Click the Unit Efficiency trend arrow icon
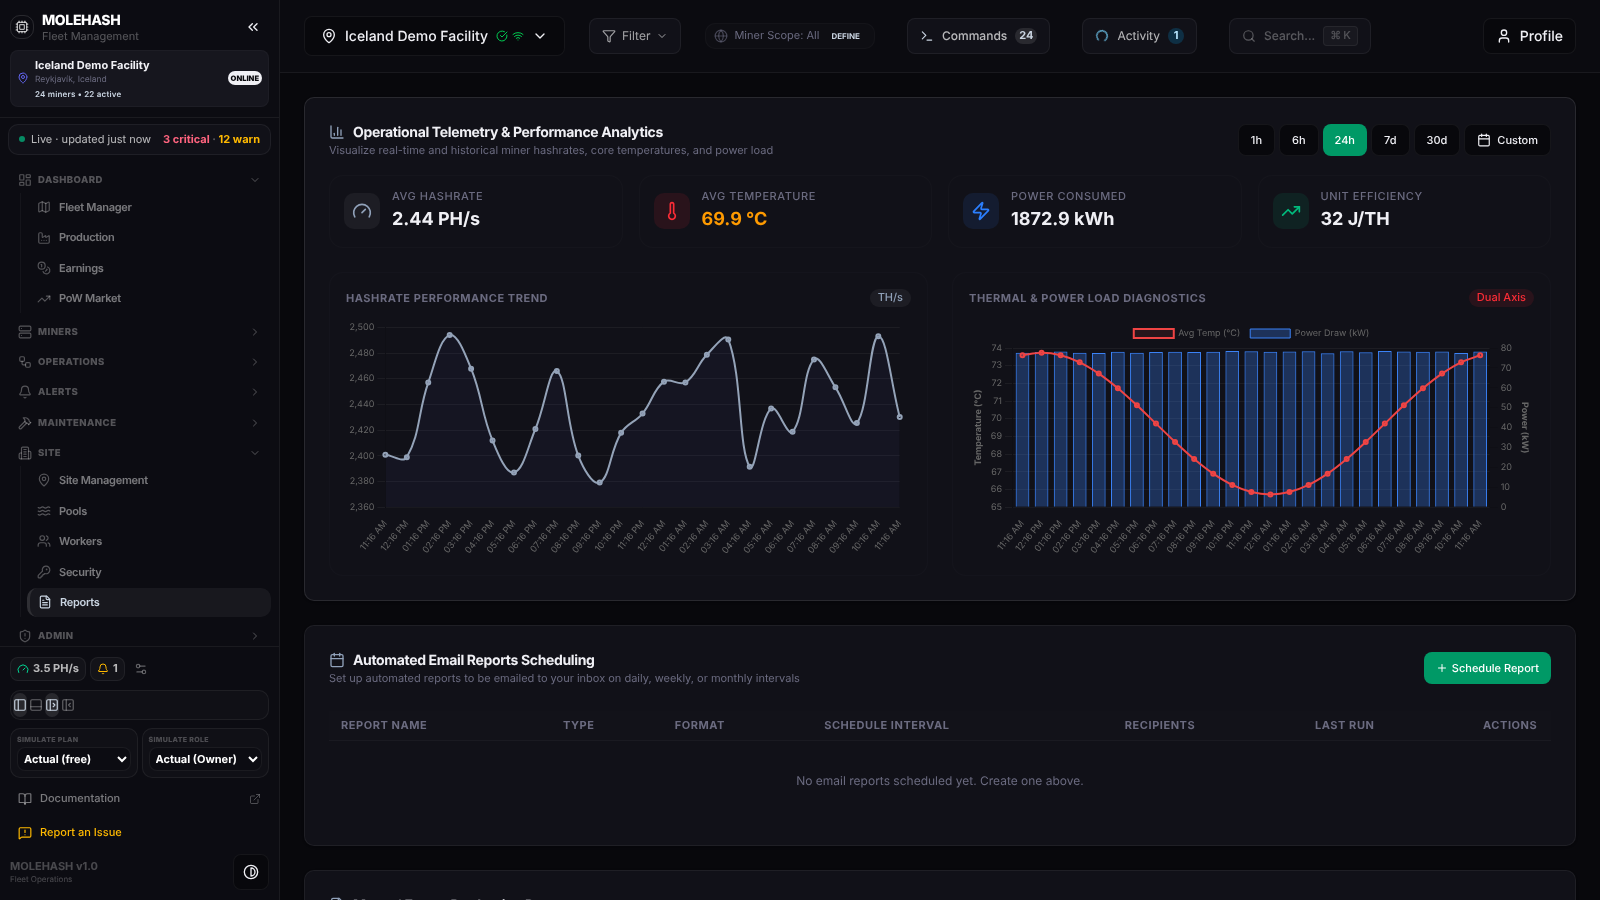Viewport: 1600px width, 900px height. click(x=1291, y=211)
